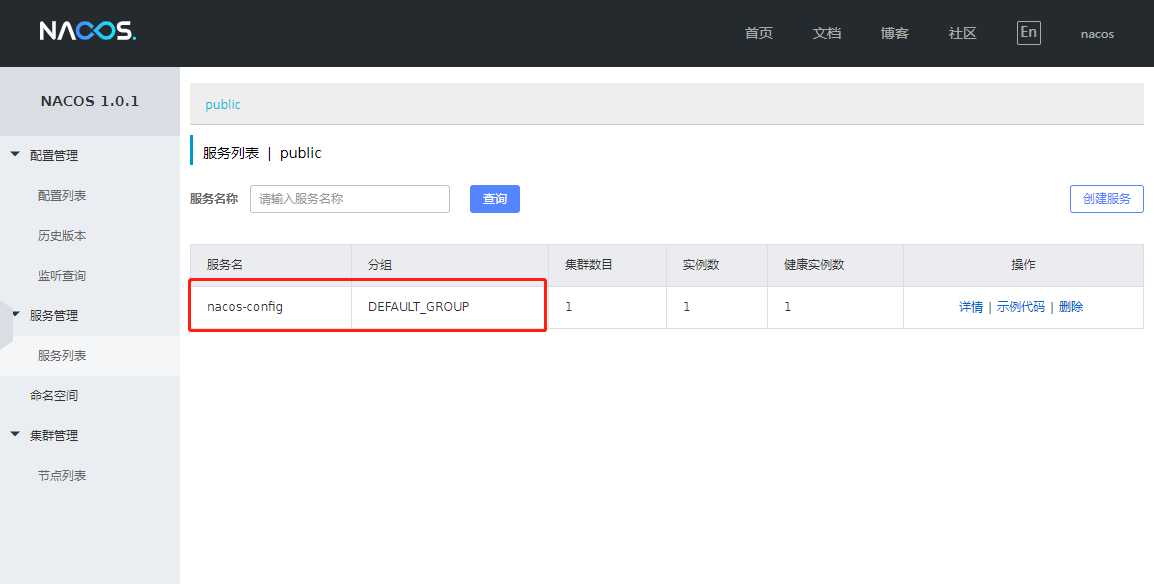Viewport: 1154px width, 584px height.
Task: Click the 分组 column header
Action: click(x=450, y=265)
